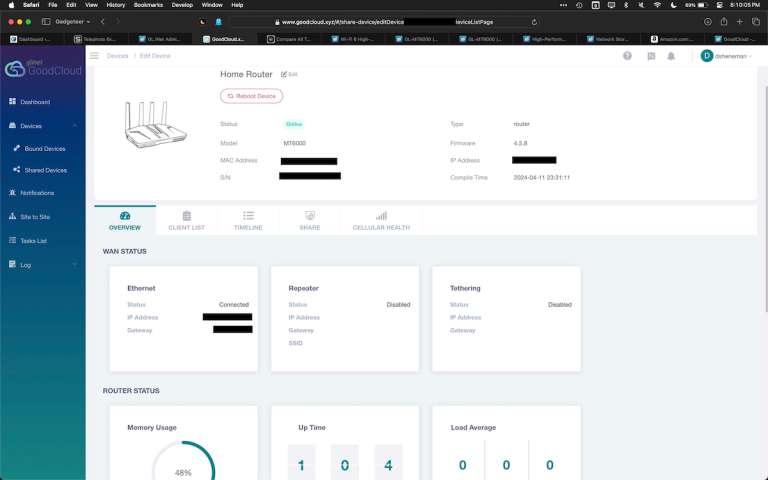This screenshot has height=480, width=768.
Task: Open the Bookmarks menu in the menu bar
Action: pyautogui.click(x=146, y=5)
